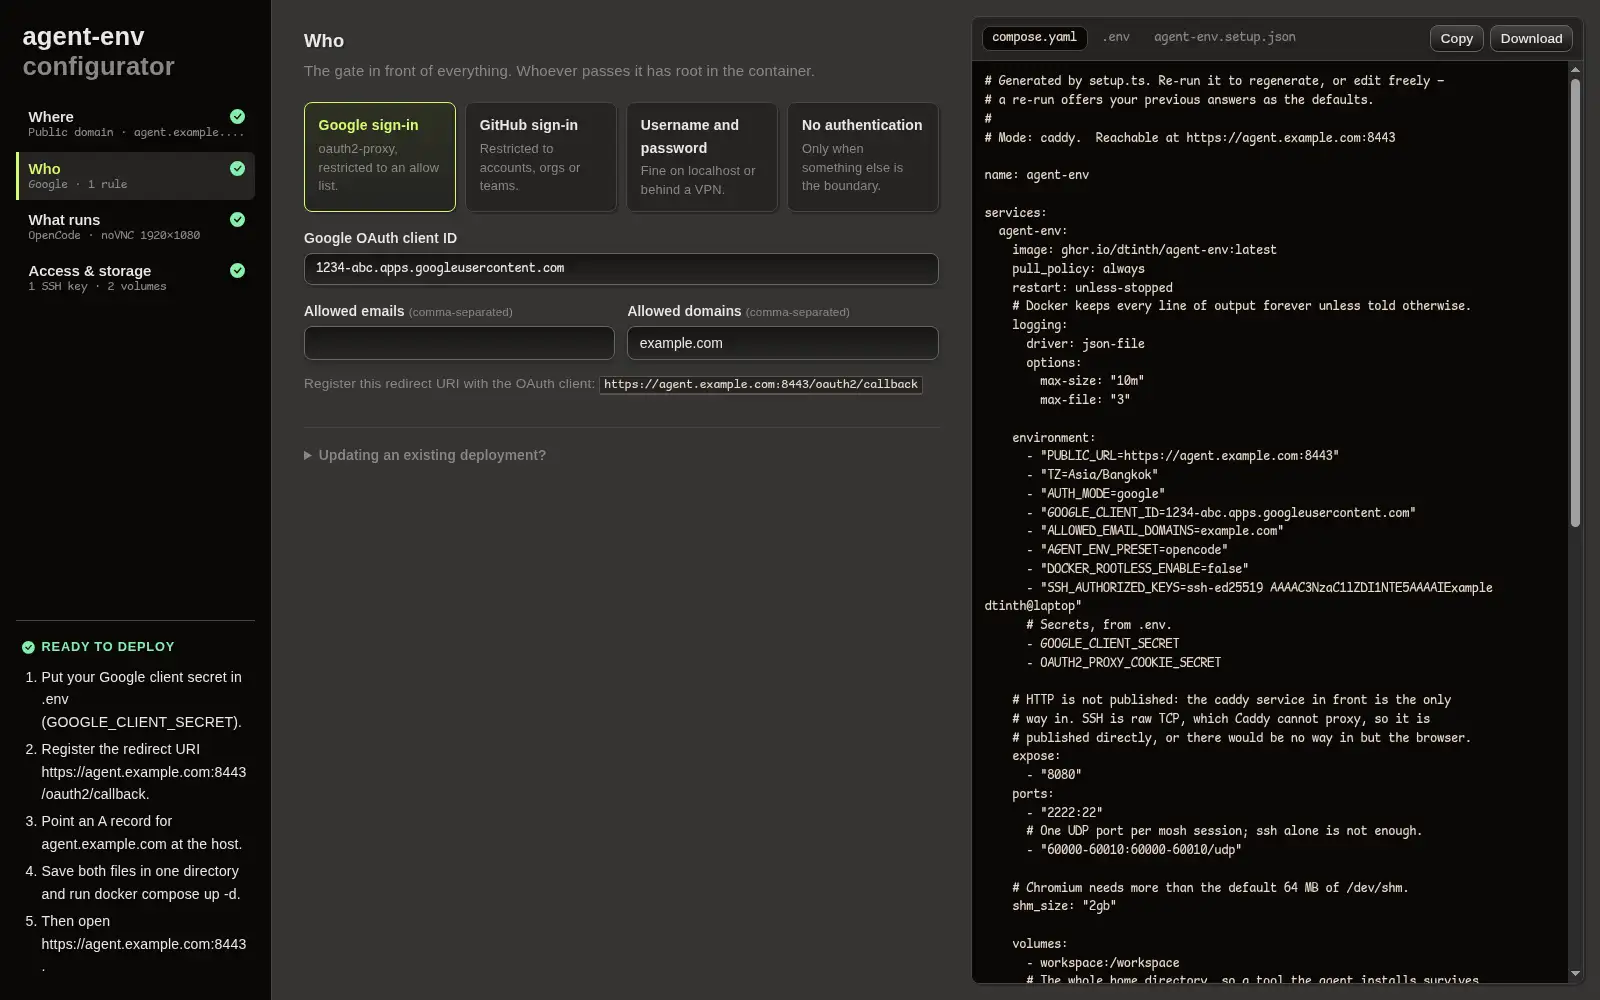
Task: Edit the Google OAuth client ID field
Action: 621,269
